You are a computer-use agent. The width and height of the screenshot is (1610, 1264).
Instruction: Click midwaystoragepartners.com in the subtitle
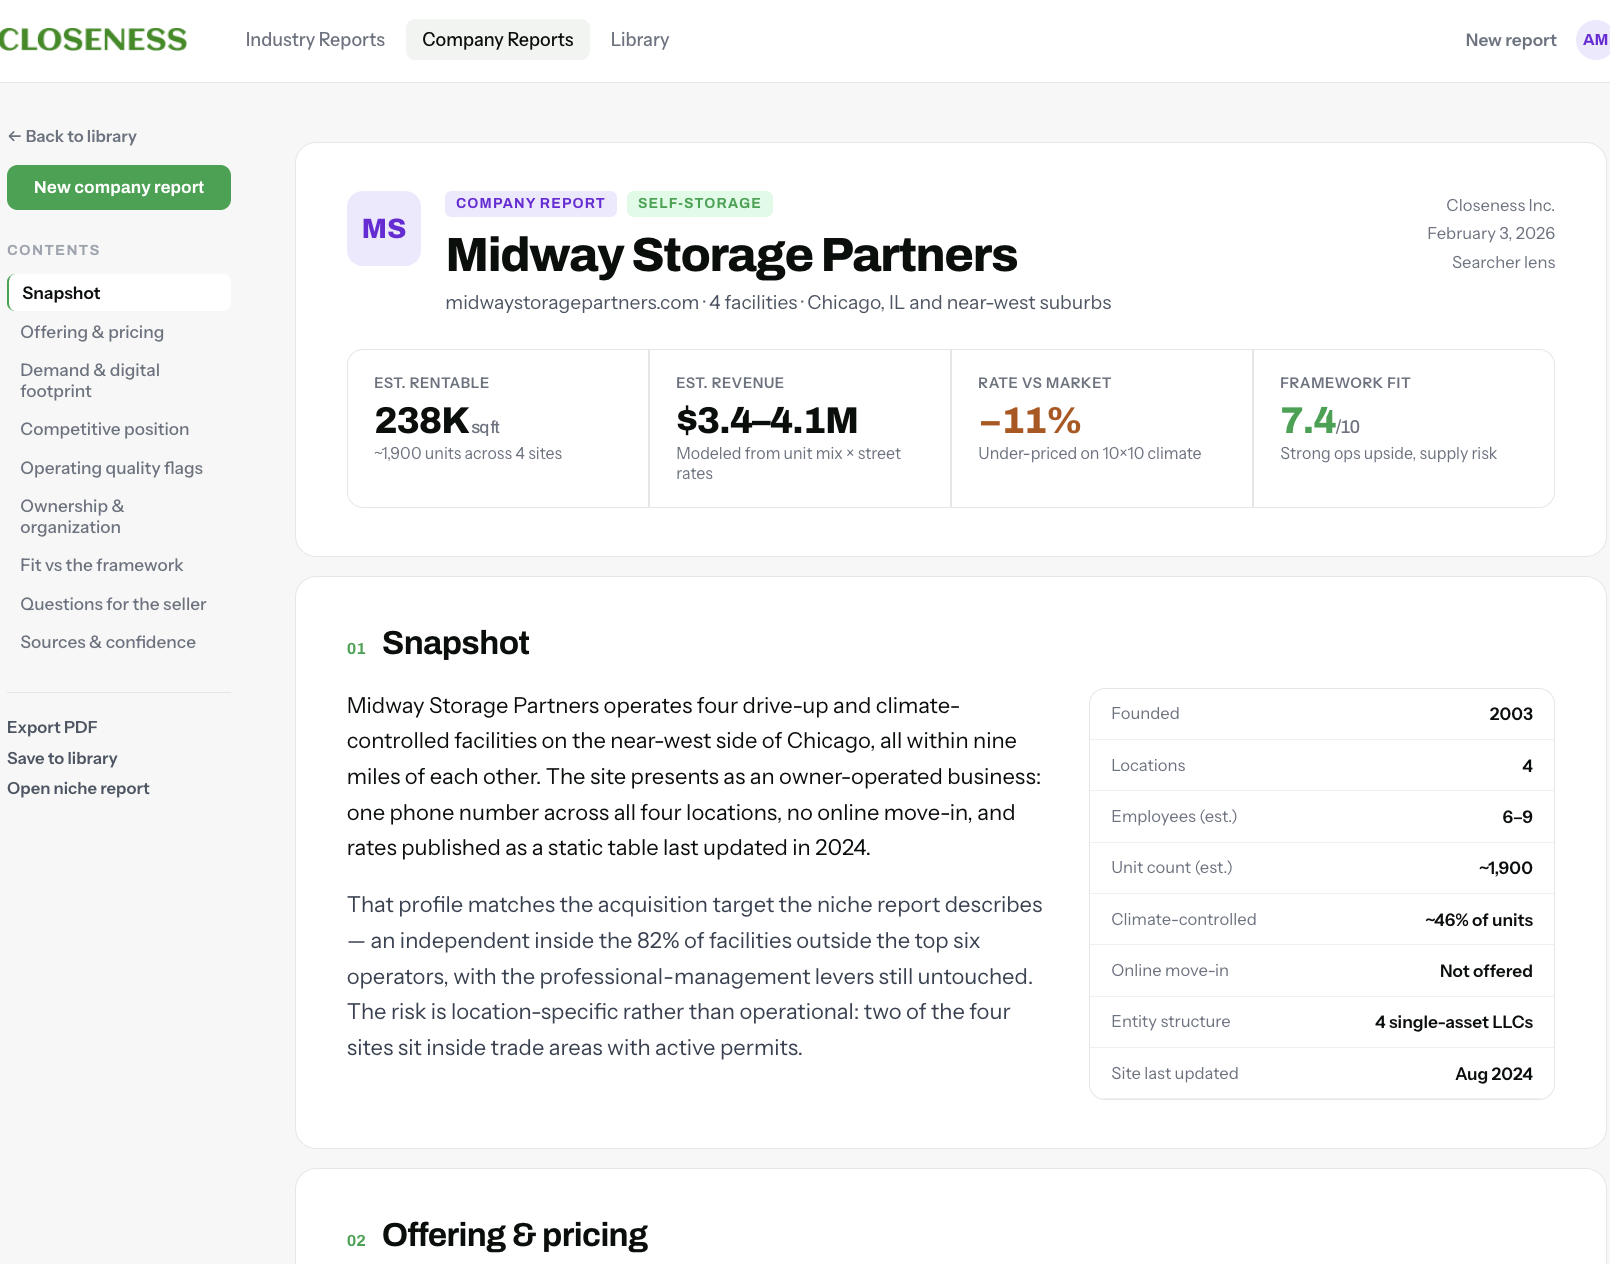(x=572, y=302)
